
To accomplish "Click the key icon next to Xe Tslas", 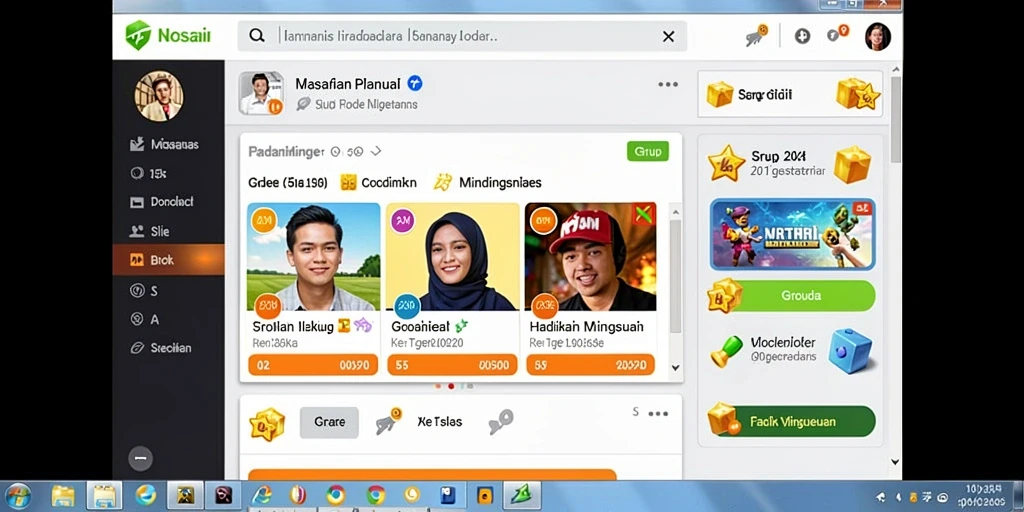I will tap(389, 421).
